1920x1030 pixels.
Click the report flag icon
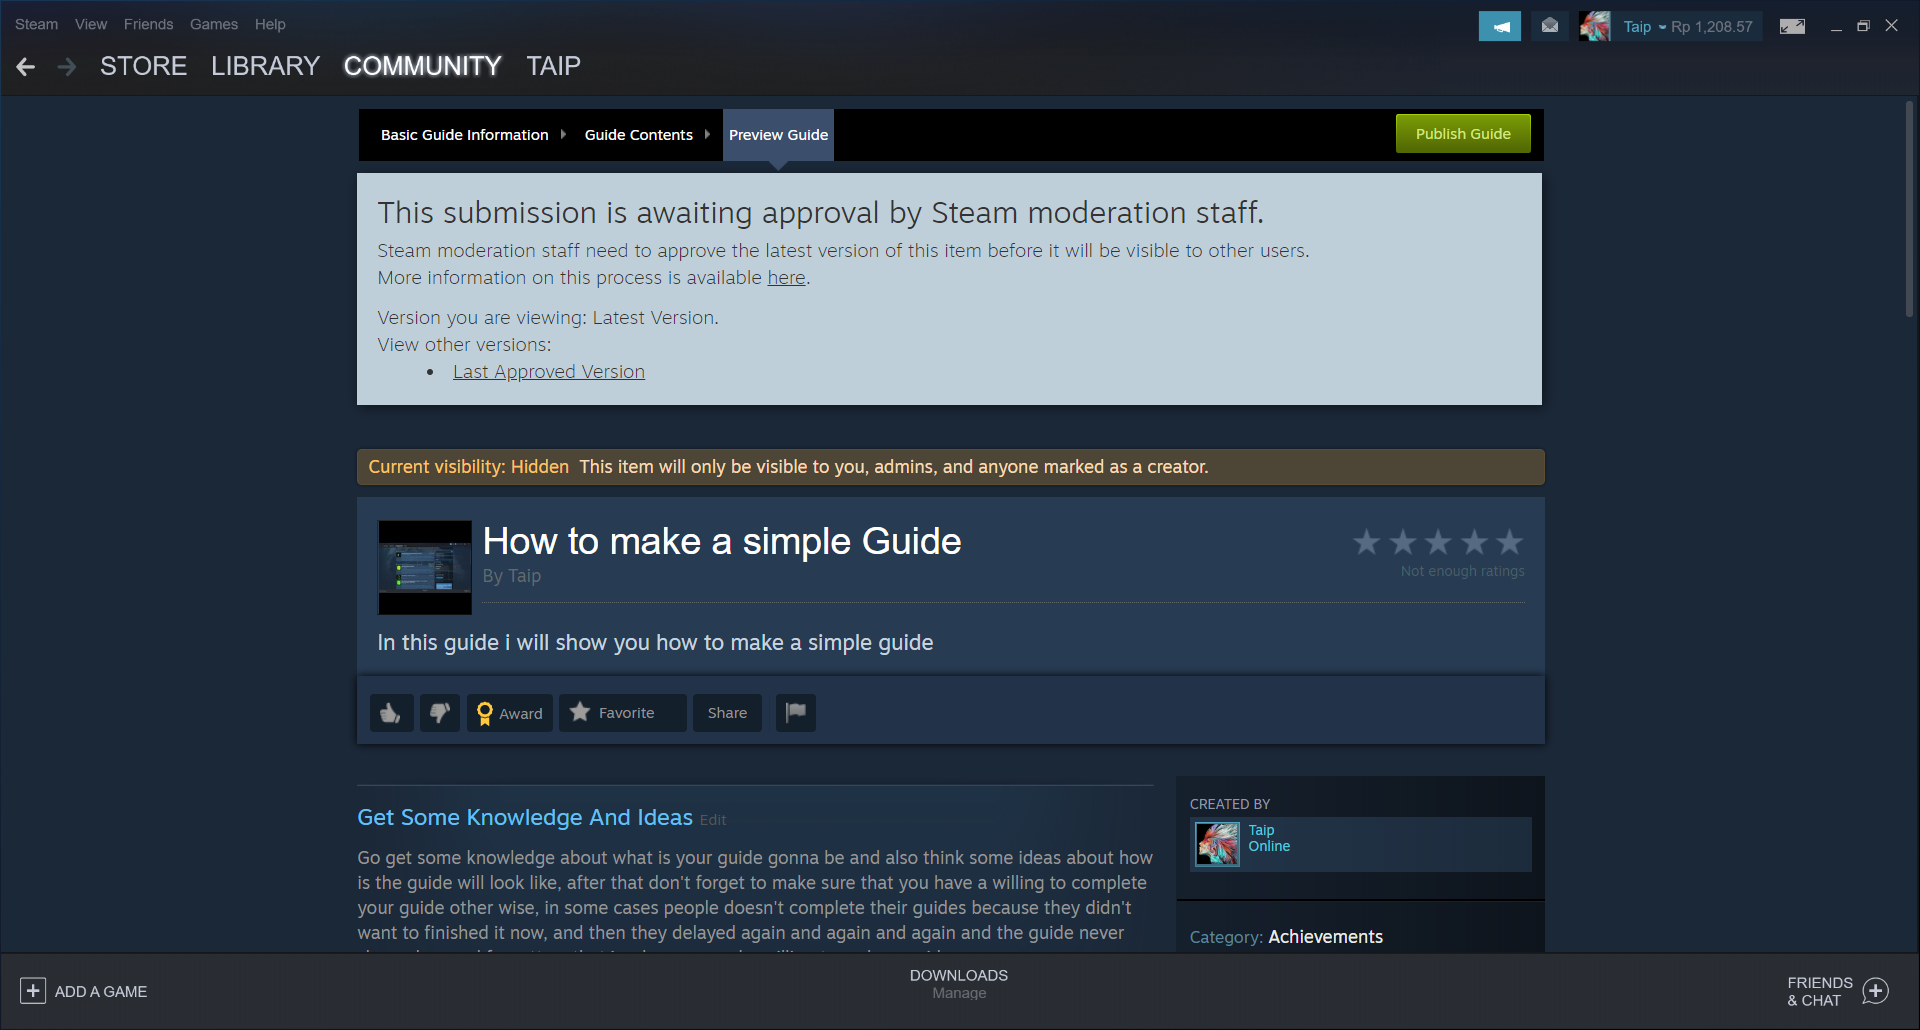click(796, 713)
